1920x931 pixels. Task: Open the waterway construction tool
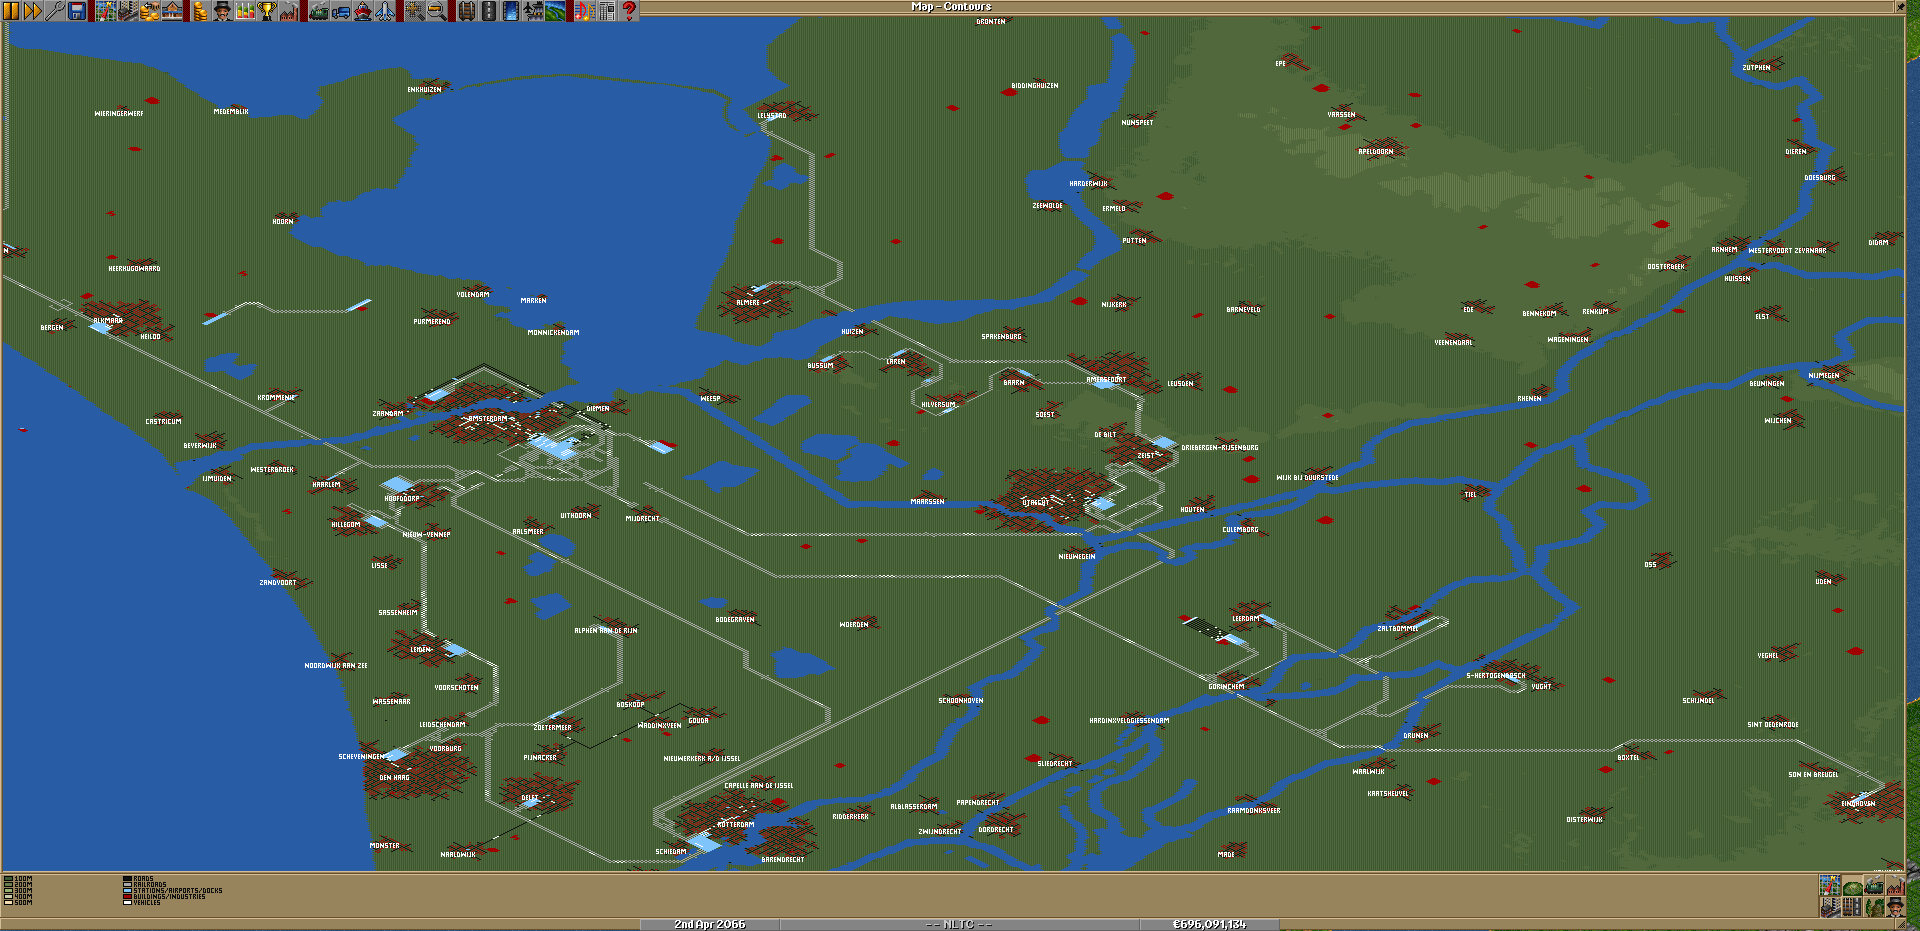point(510,11)
